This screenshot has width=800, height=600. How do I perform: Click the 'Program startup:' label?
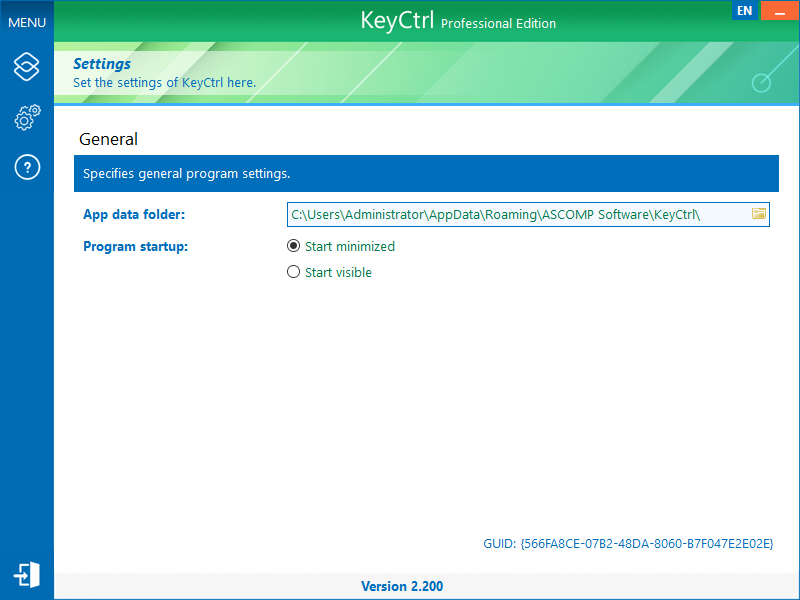[x=135, y=246]
